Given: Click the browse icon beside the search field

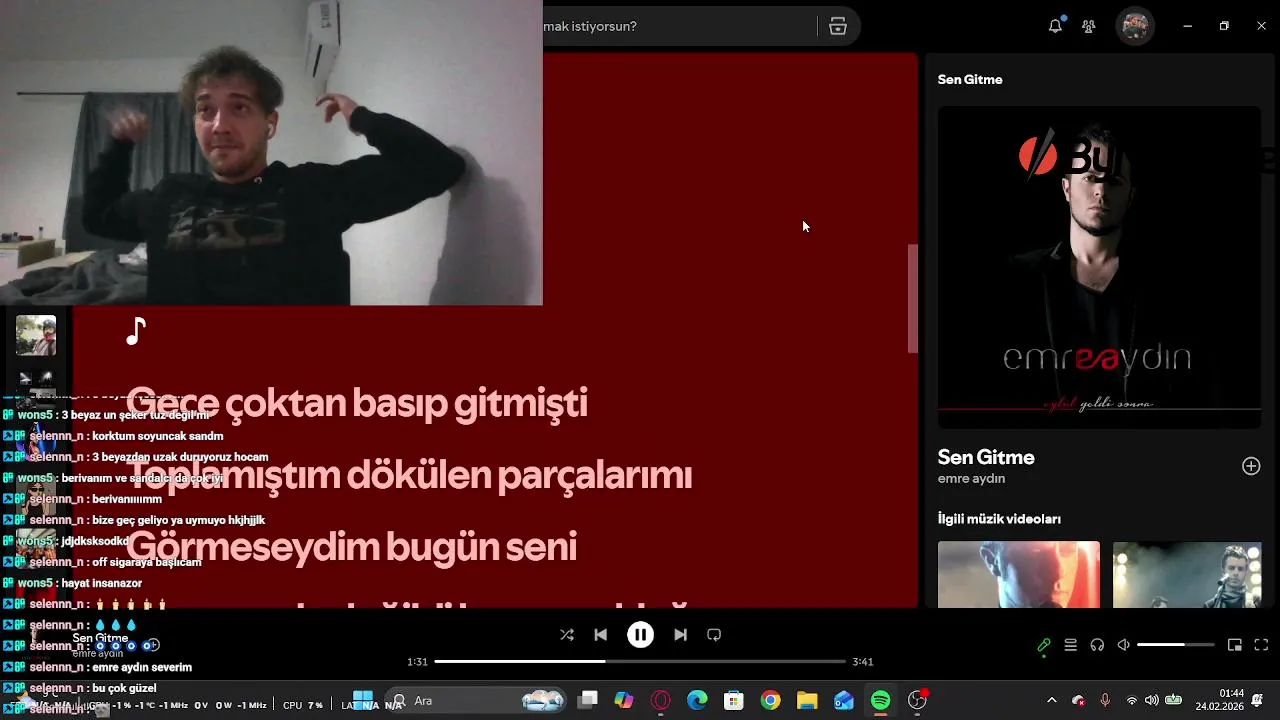Looking at the screenshot, I should pos(838,27).
